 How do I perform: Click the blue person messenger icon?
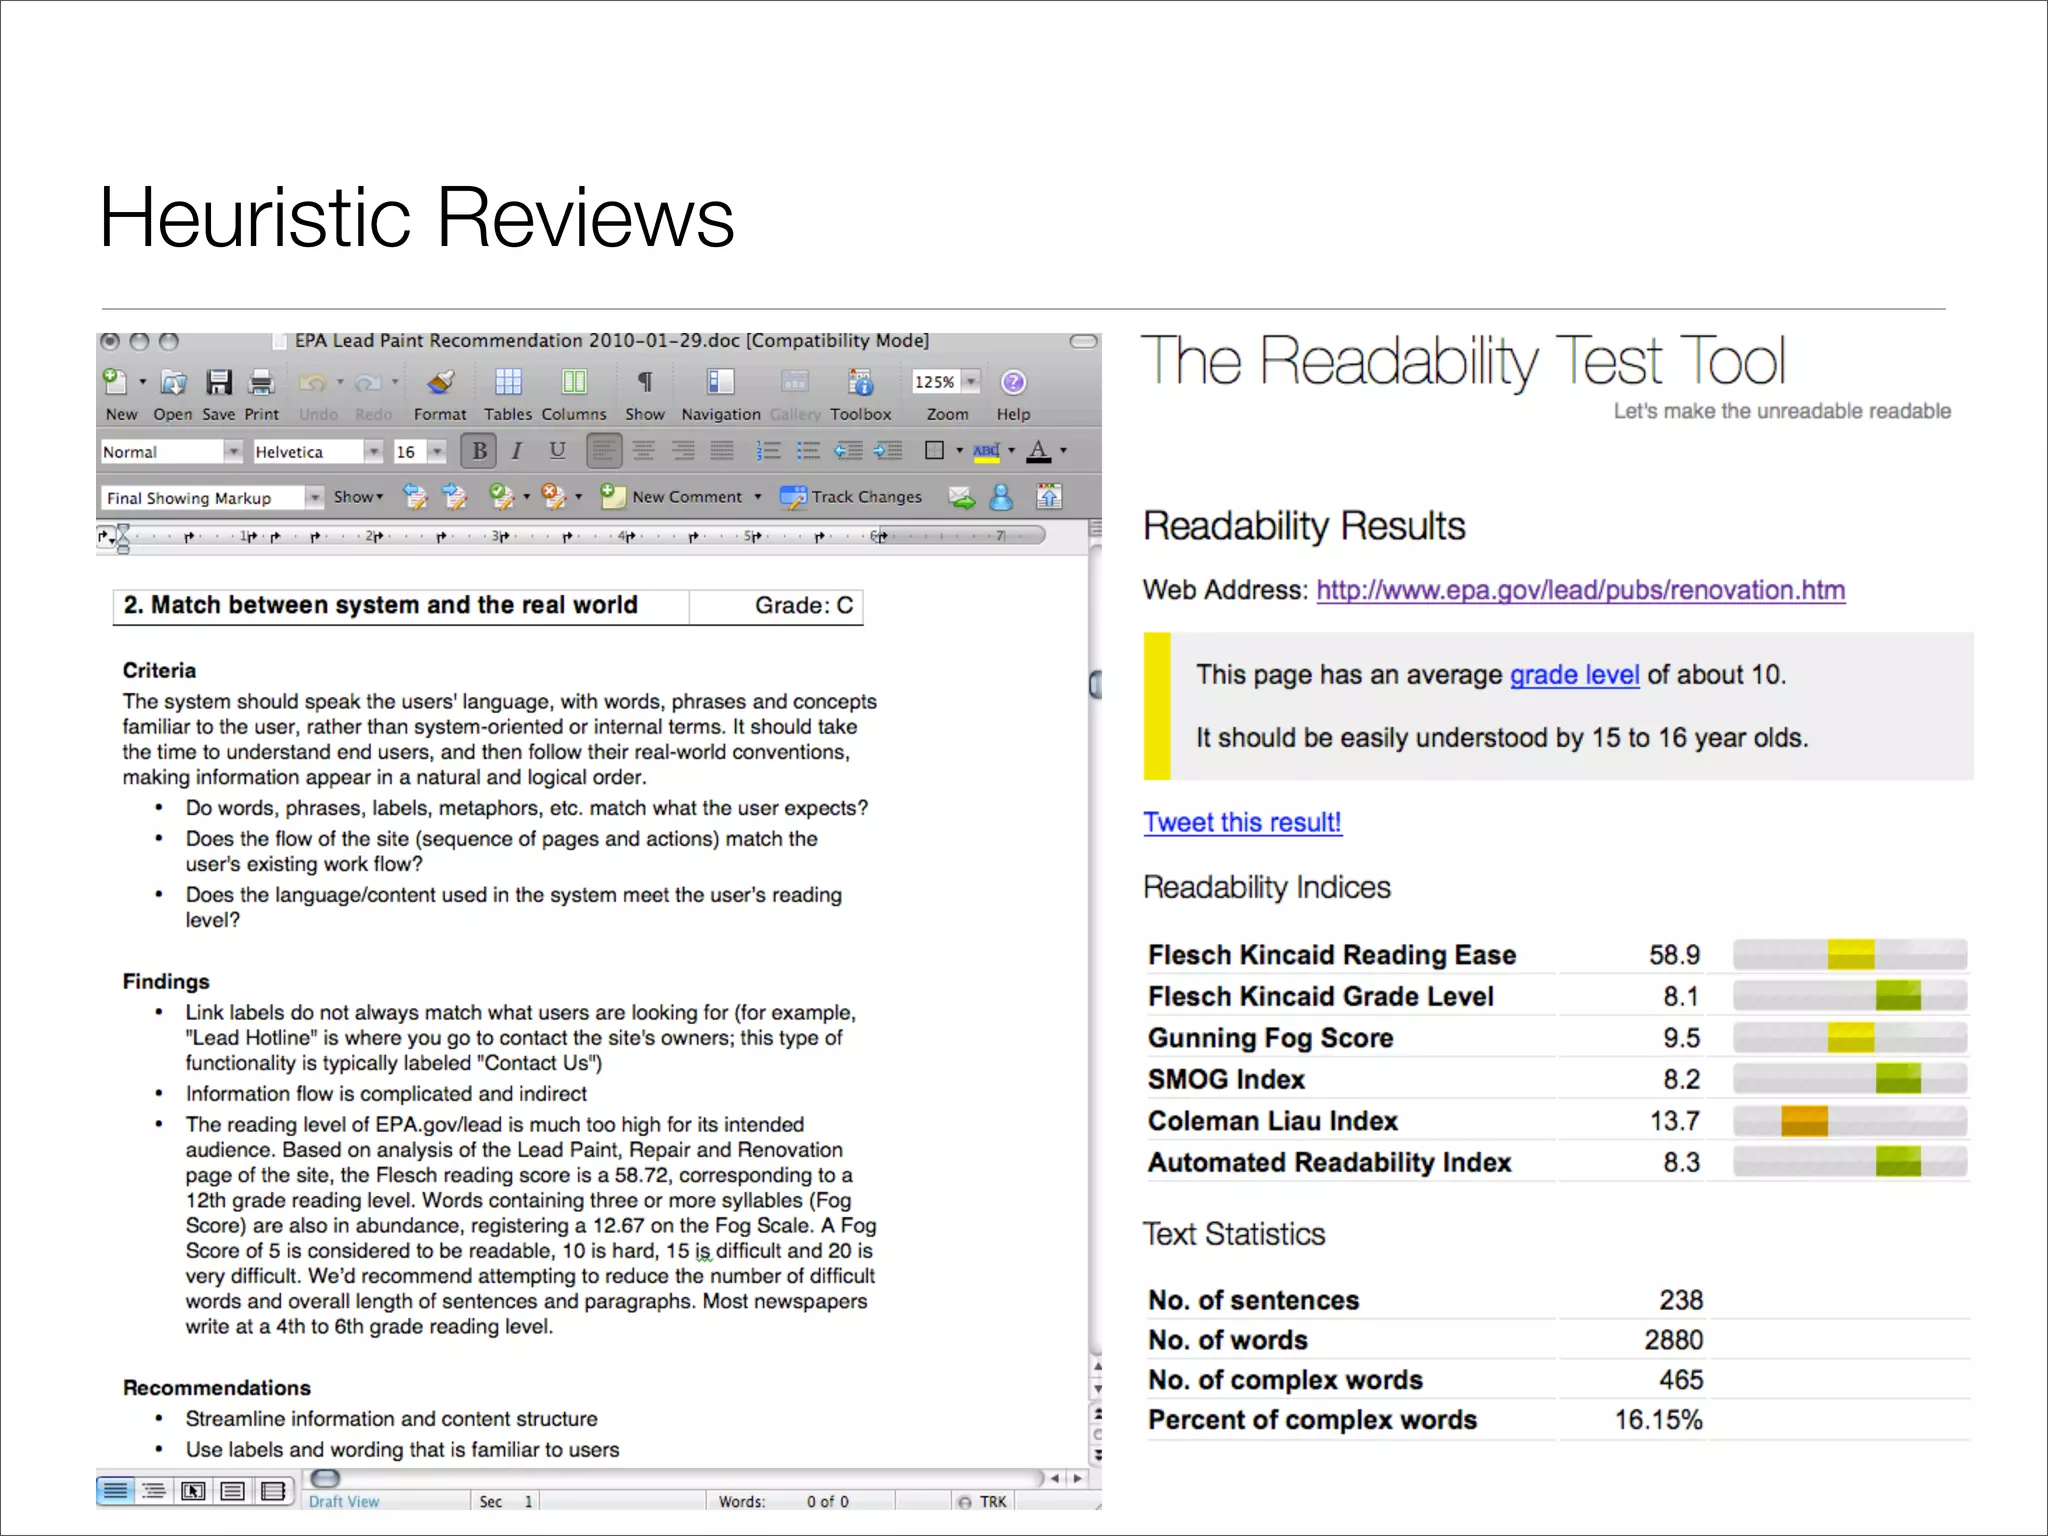[1001, 497]
